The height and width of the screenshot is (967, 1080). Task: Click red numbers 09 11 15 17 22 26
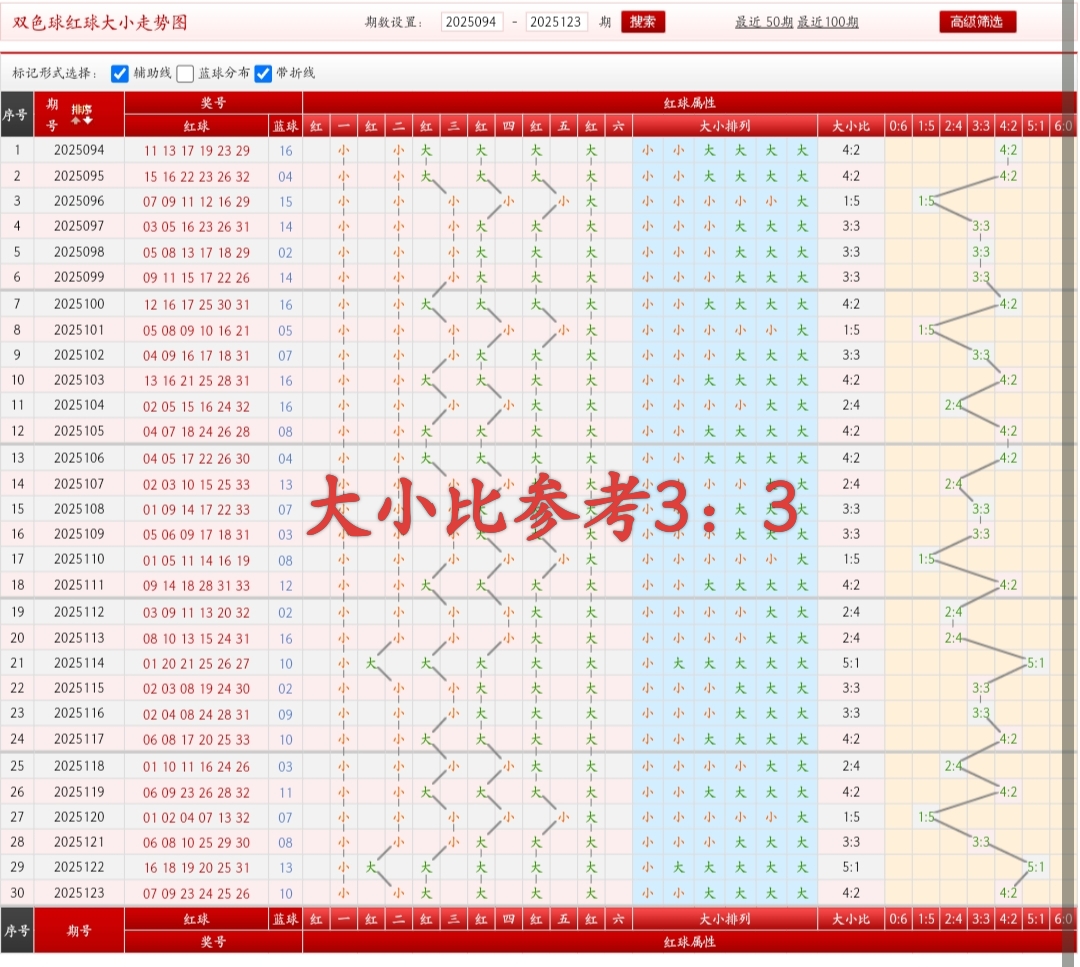coord(196,278)
